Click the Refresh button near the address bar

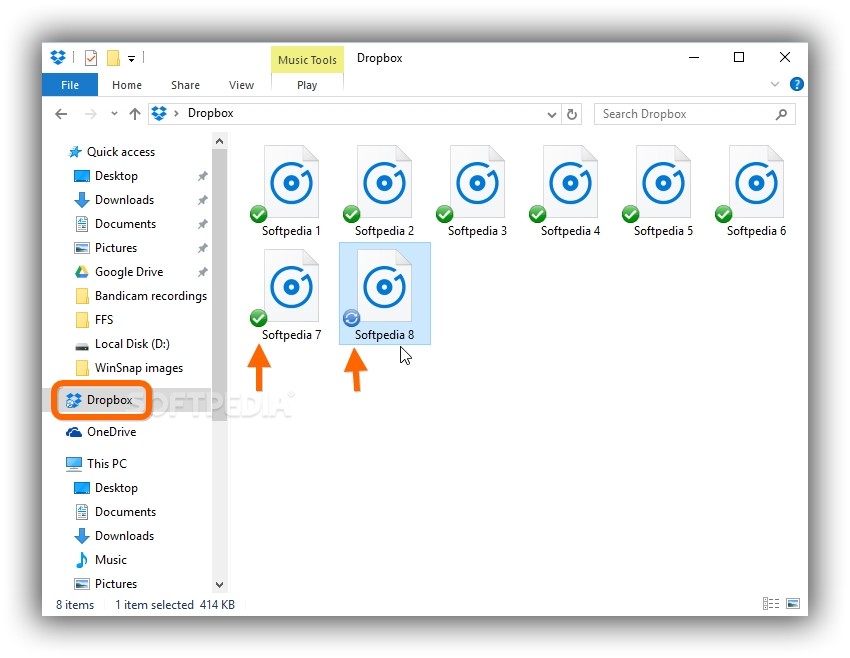pos(572,114)
